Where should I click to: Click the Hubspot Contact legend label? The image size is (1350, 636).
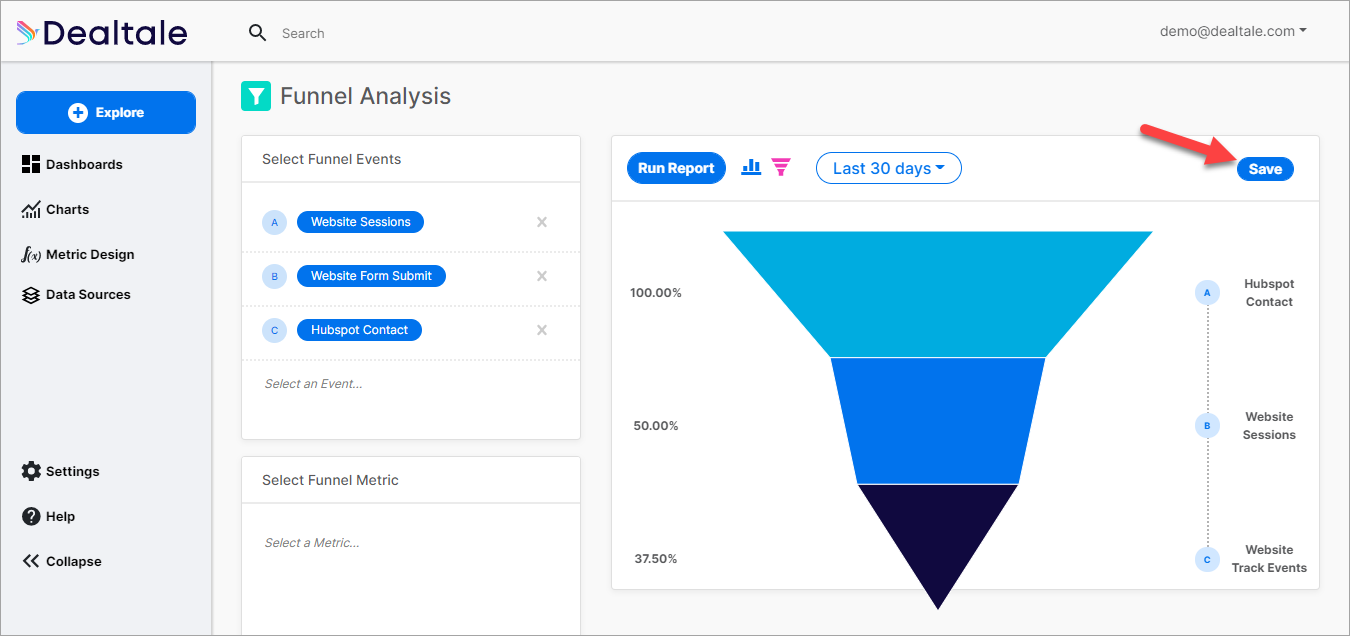(1269, 293)
